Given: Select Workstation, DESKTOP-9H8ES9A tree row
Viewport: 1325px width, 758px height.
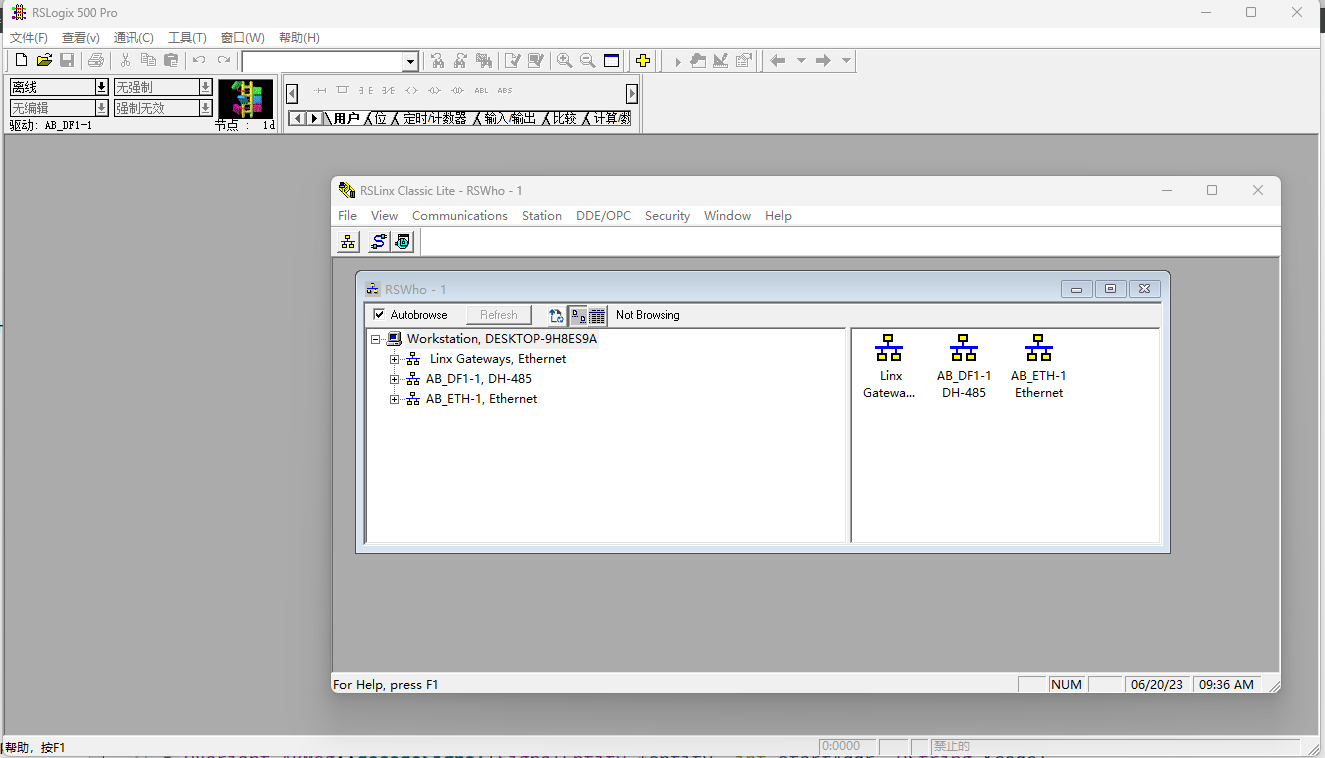Looking at the screenshot, I should pos(502,339).
